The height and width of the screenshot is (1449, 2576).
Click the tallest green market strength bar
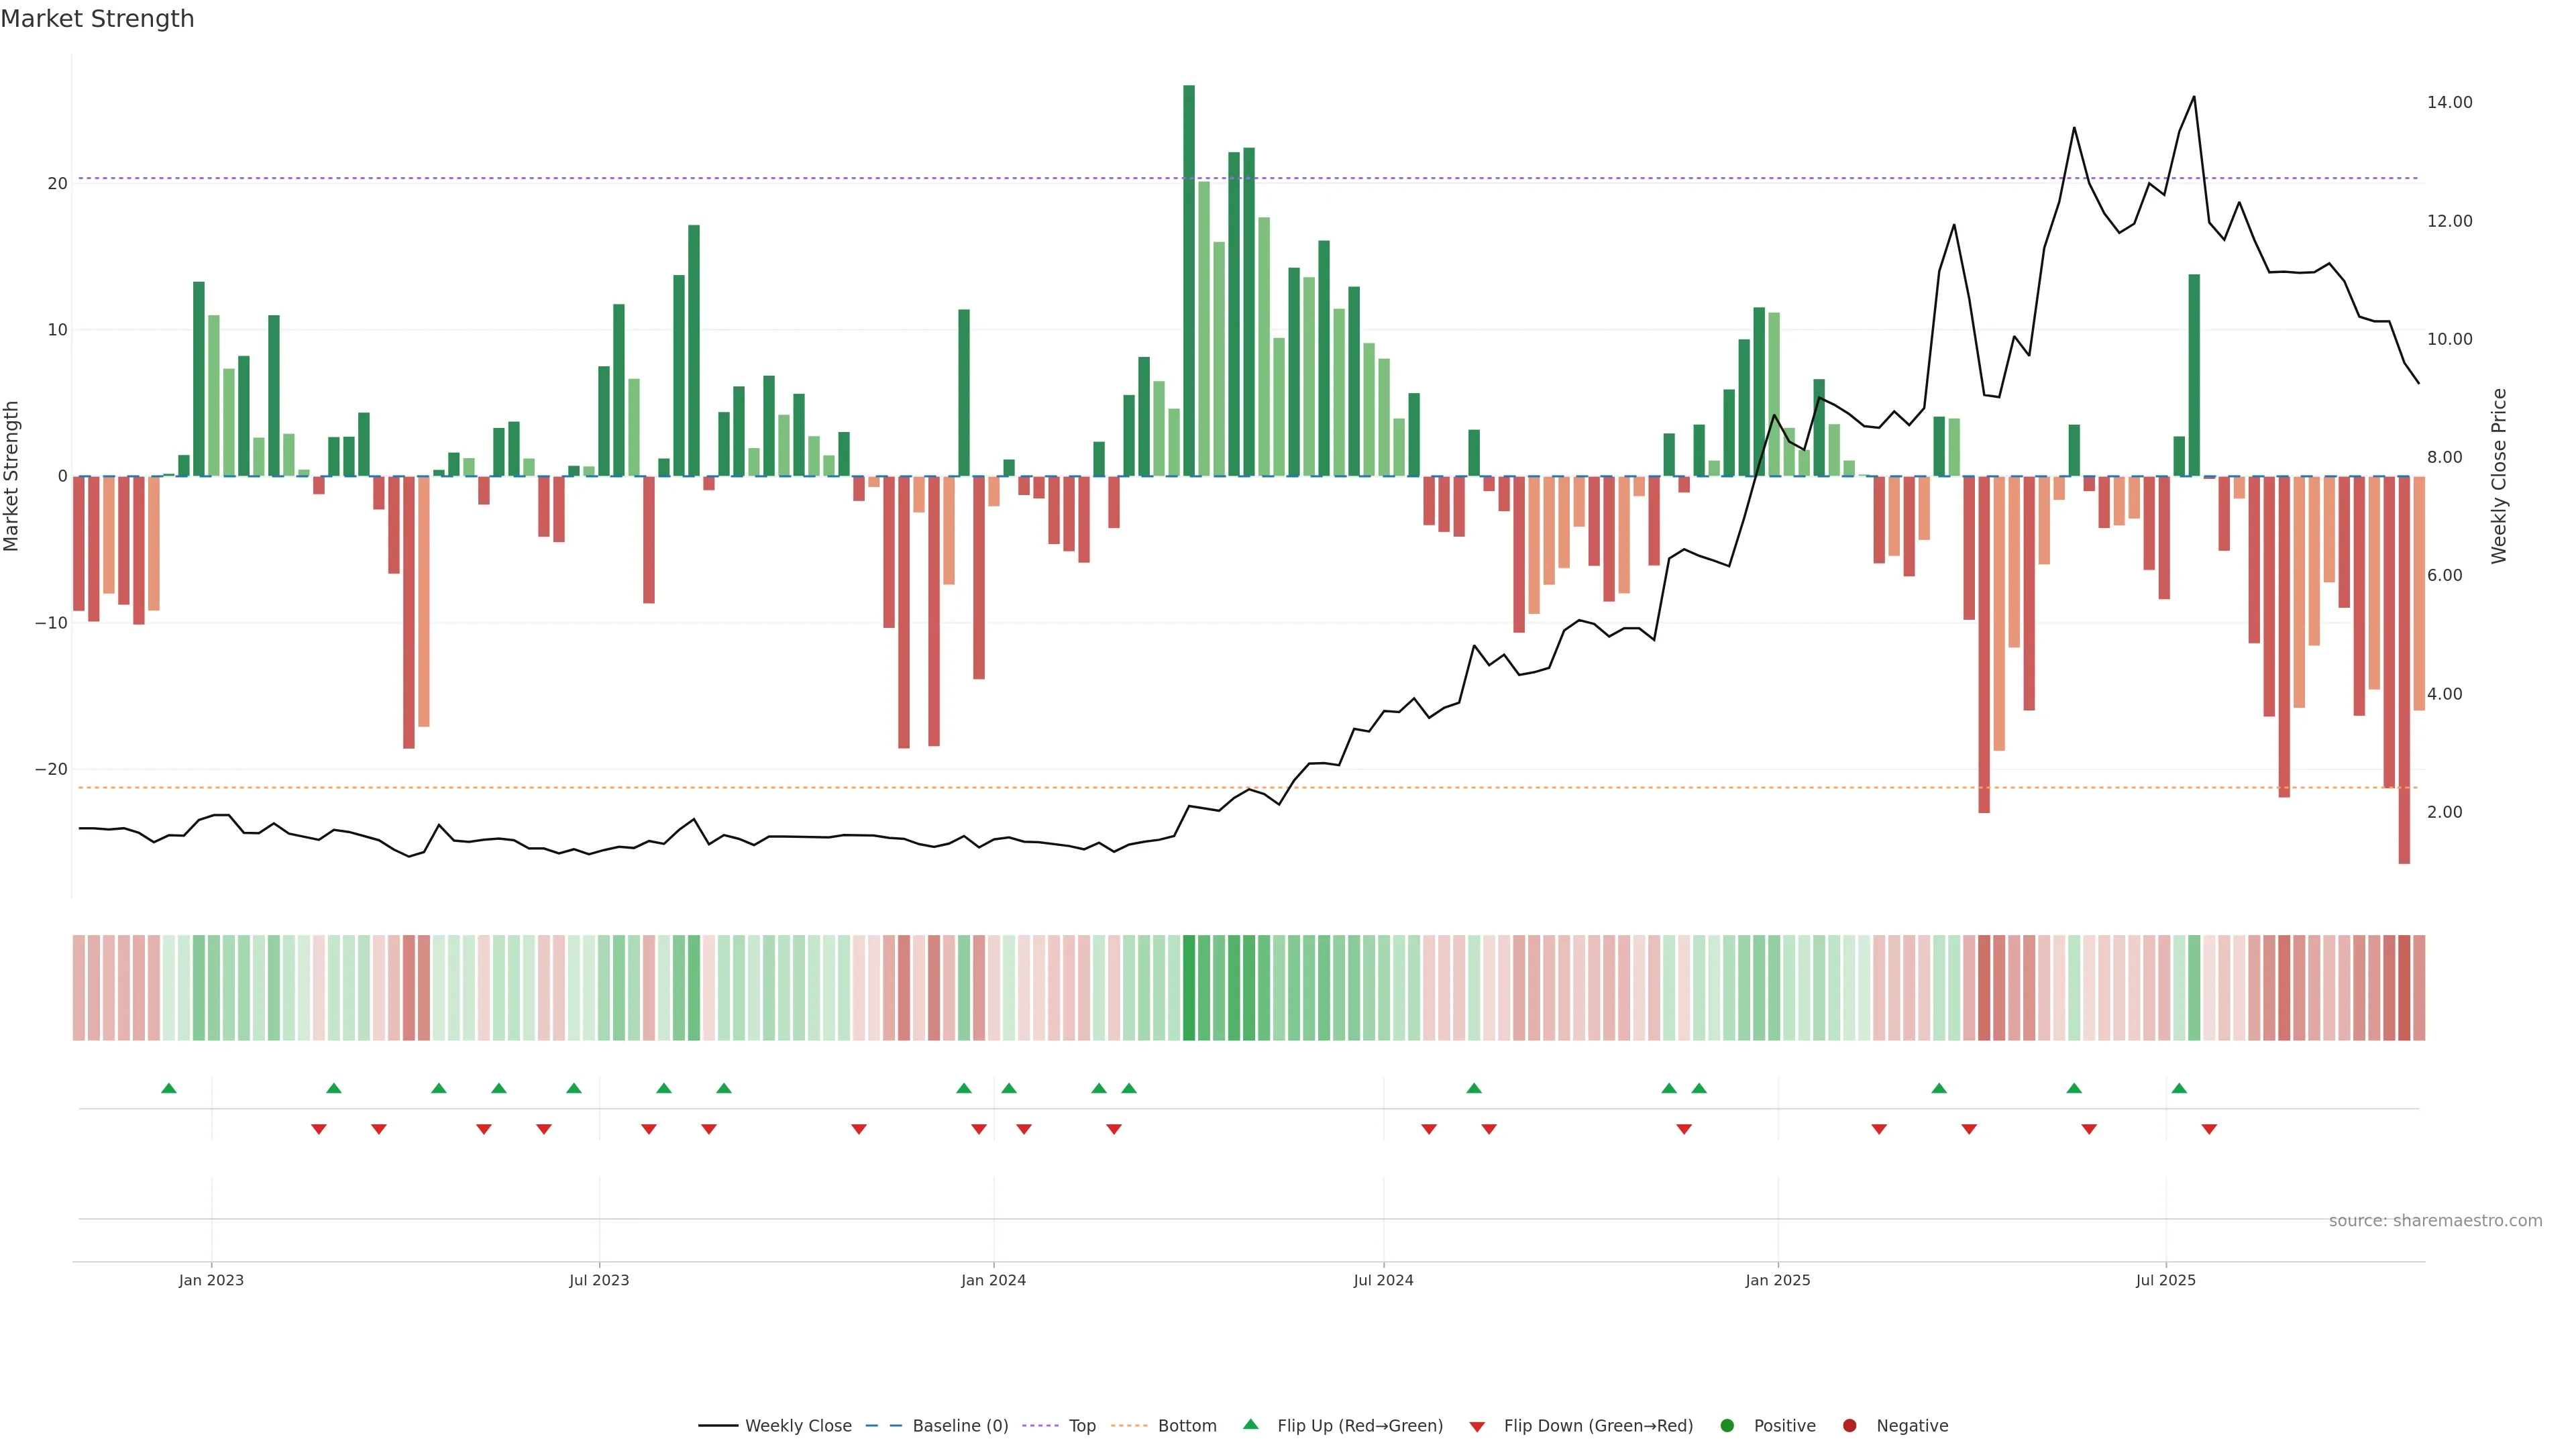coord(1189,280)
